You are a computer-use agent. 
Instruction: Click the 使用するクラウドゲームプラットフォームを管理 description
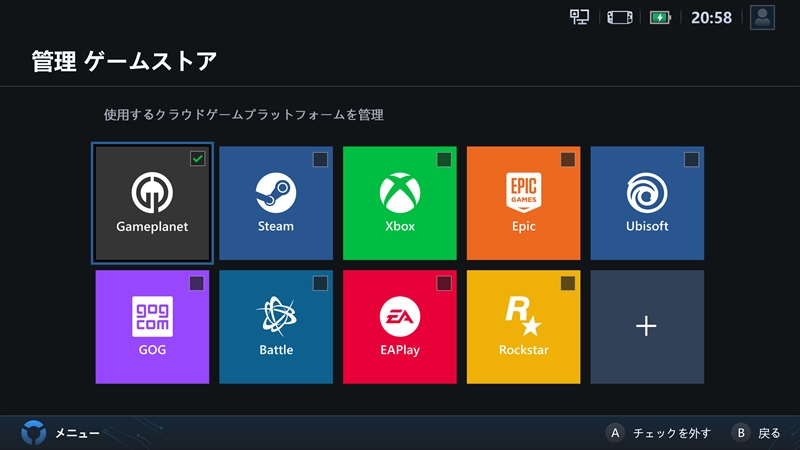[x=243, y=115]
